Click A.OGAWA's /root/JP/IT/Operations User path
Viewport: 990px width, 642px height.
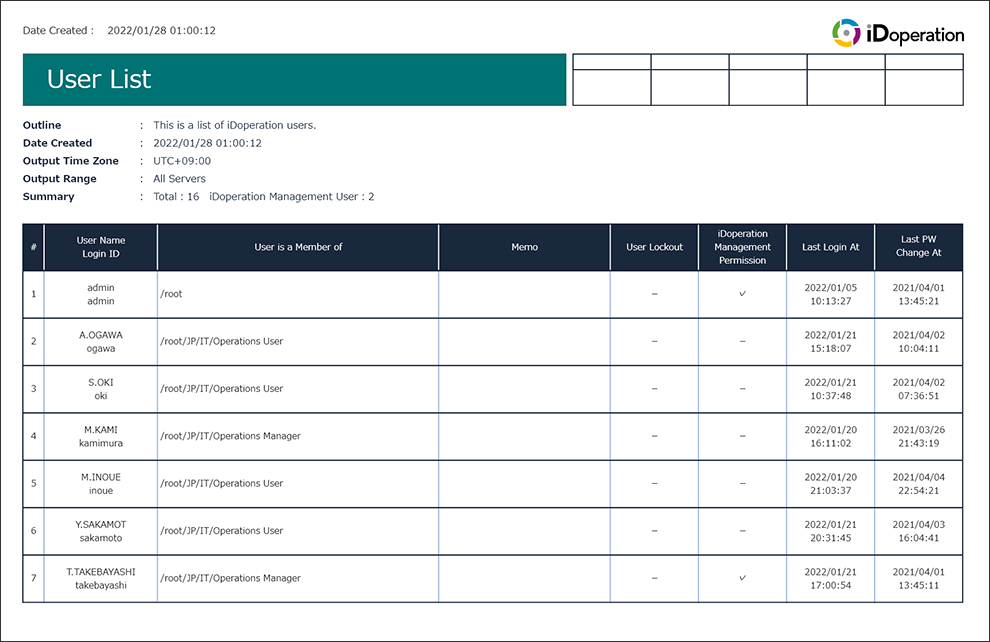tap(221, 341)
